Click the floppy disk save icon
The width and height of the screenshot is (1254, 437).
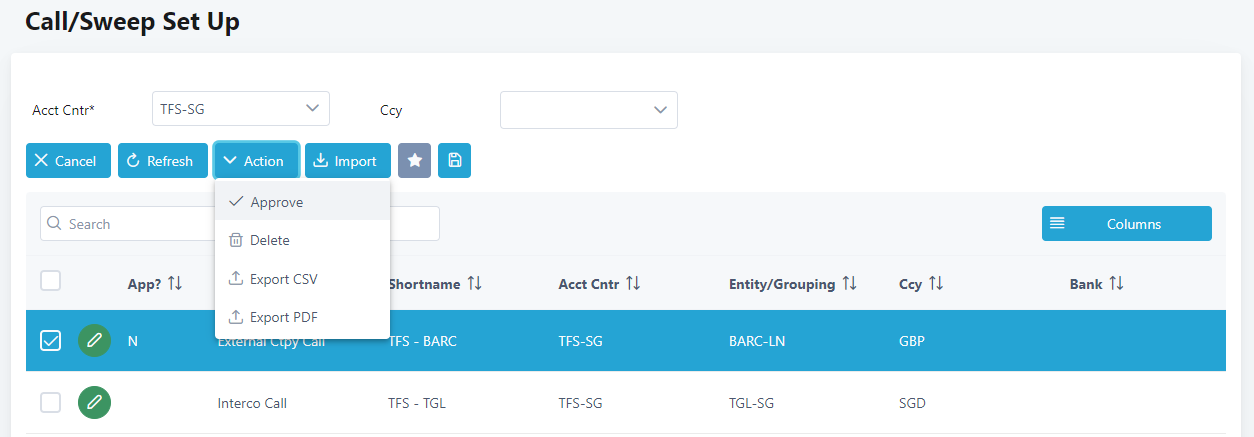point(454,161)
